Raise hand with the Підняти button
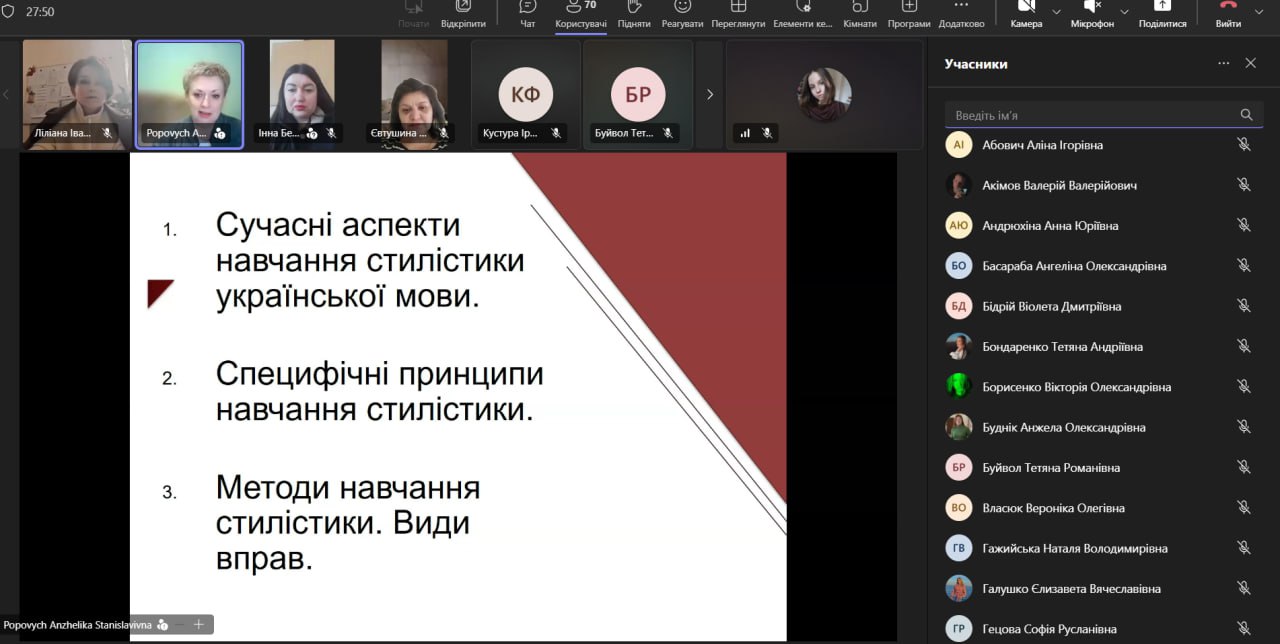1280x644 pixels. point(634,13)
